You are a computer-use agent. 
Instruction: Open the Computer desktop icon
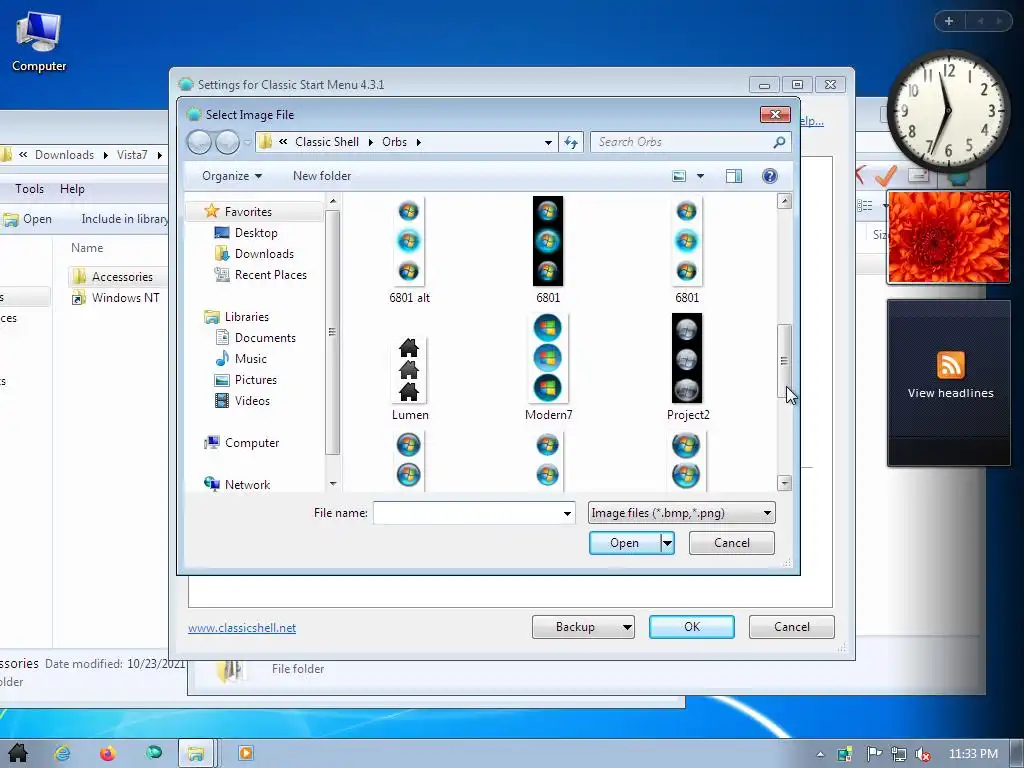click(39, 42)
